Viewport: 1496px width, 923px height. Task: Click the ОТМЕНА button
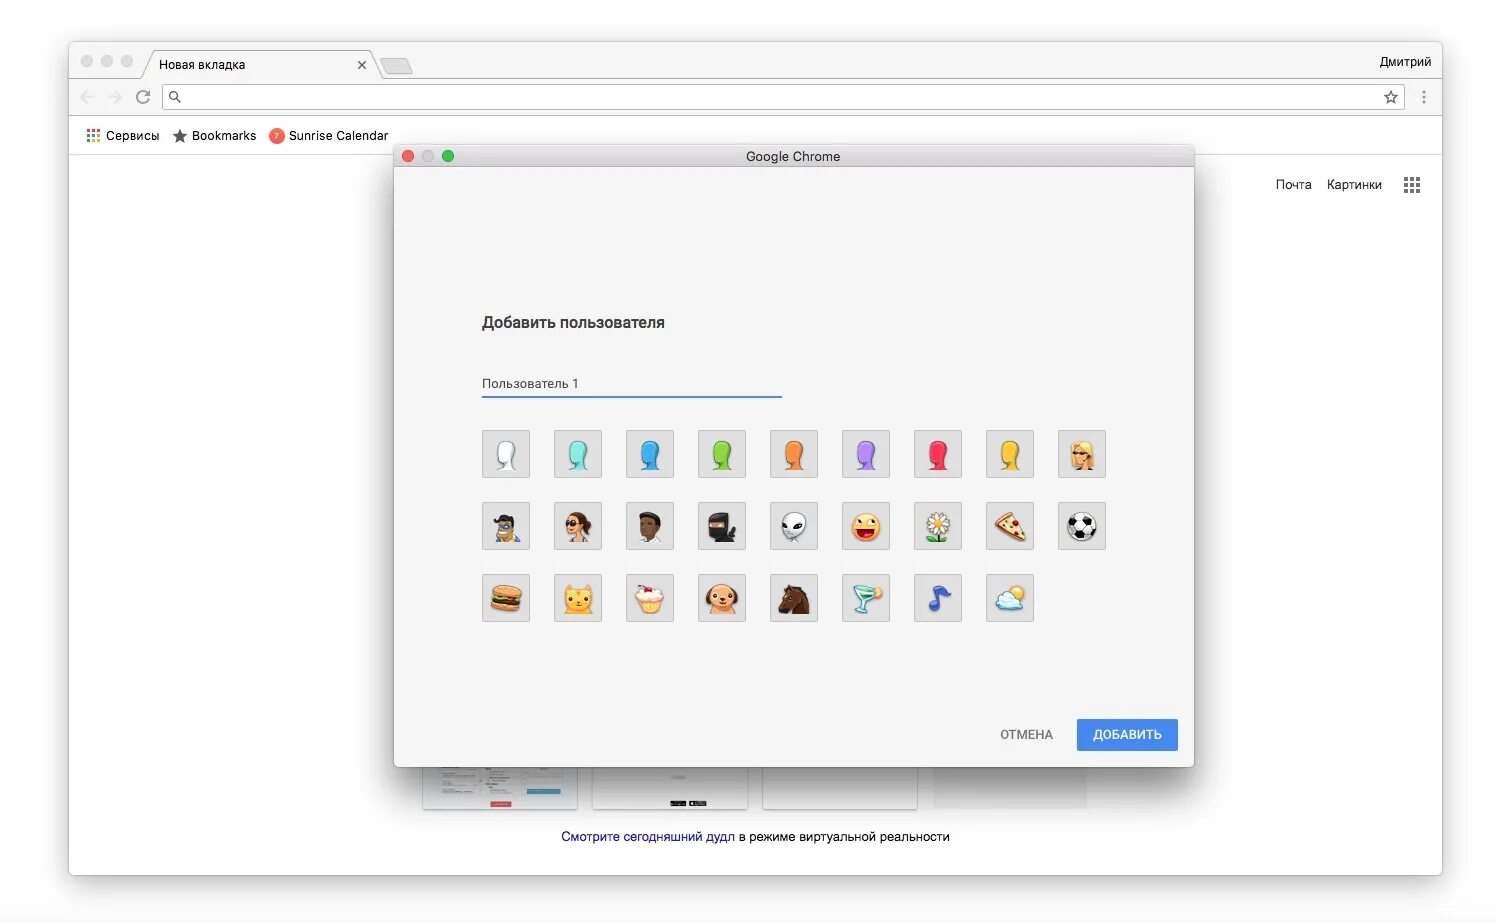point(1026,734)
